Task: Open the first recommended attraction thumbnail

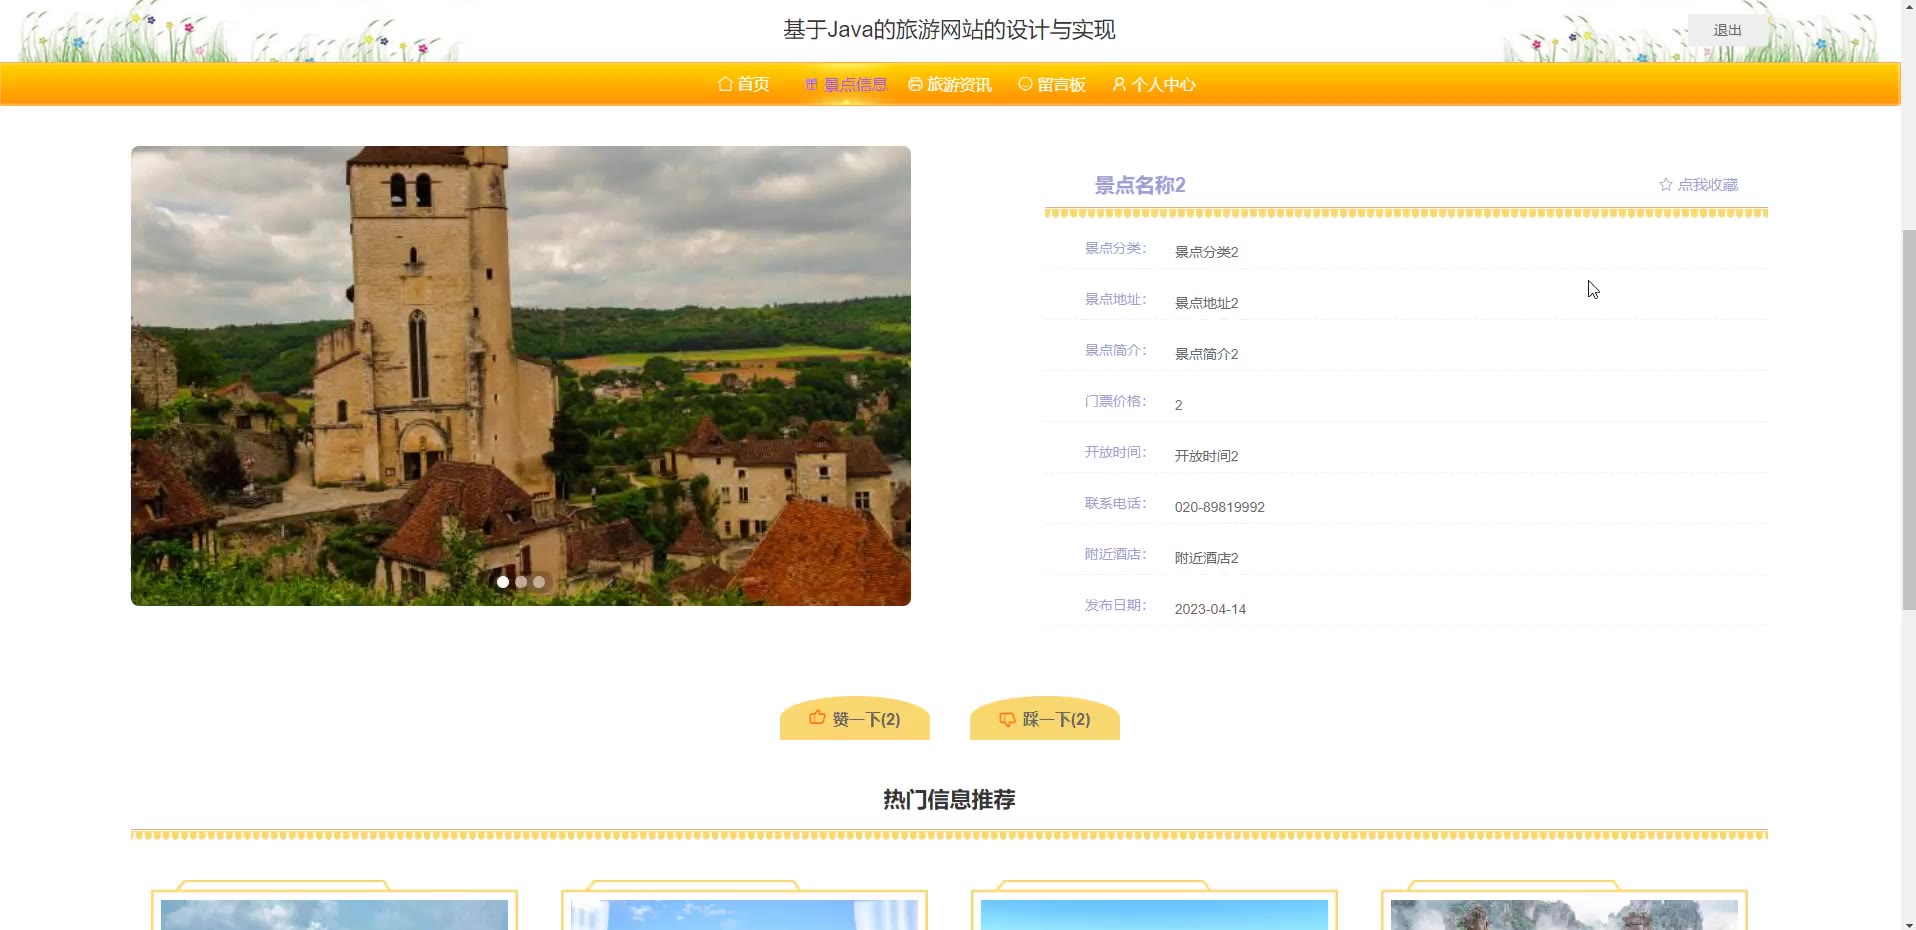Action: point(334,914)
